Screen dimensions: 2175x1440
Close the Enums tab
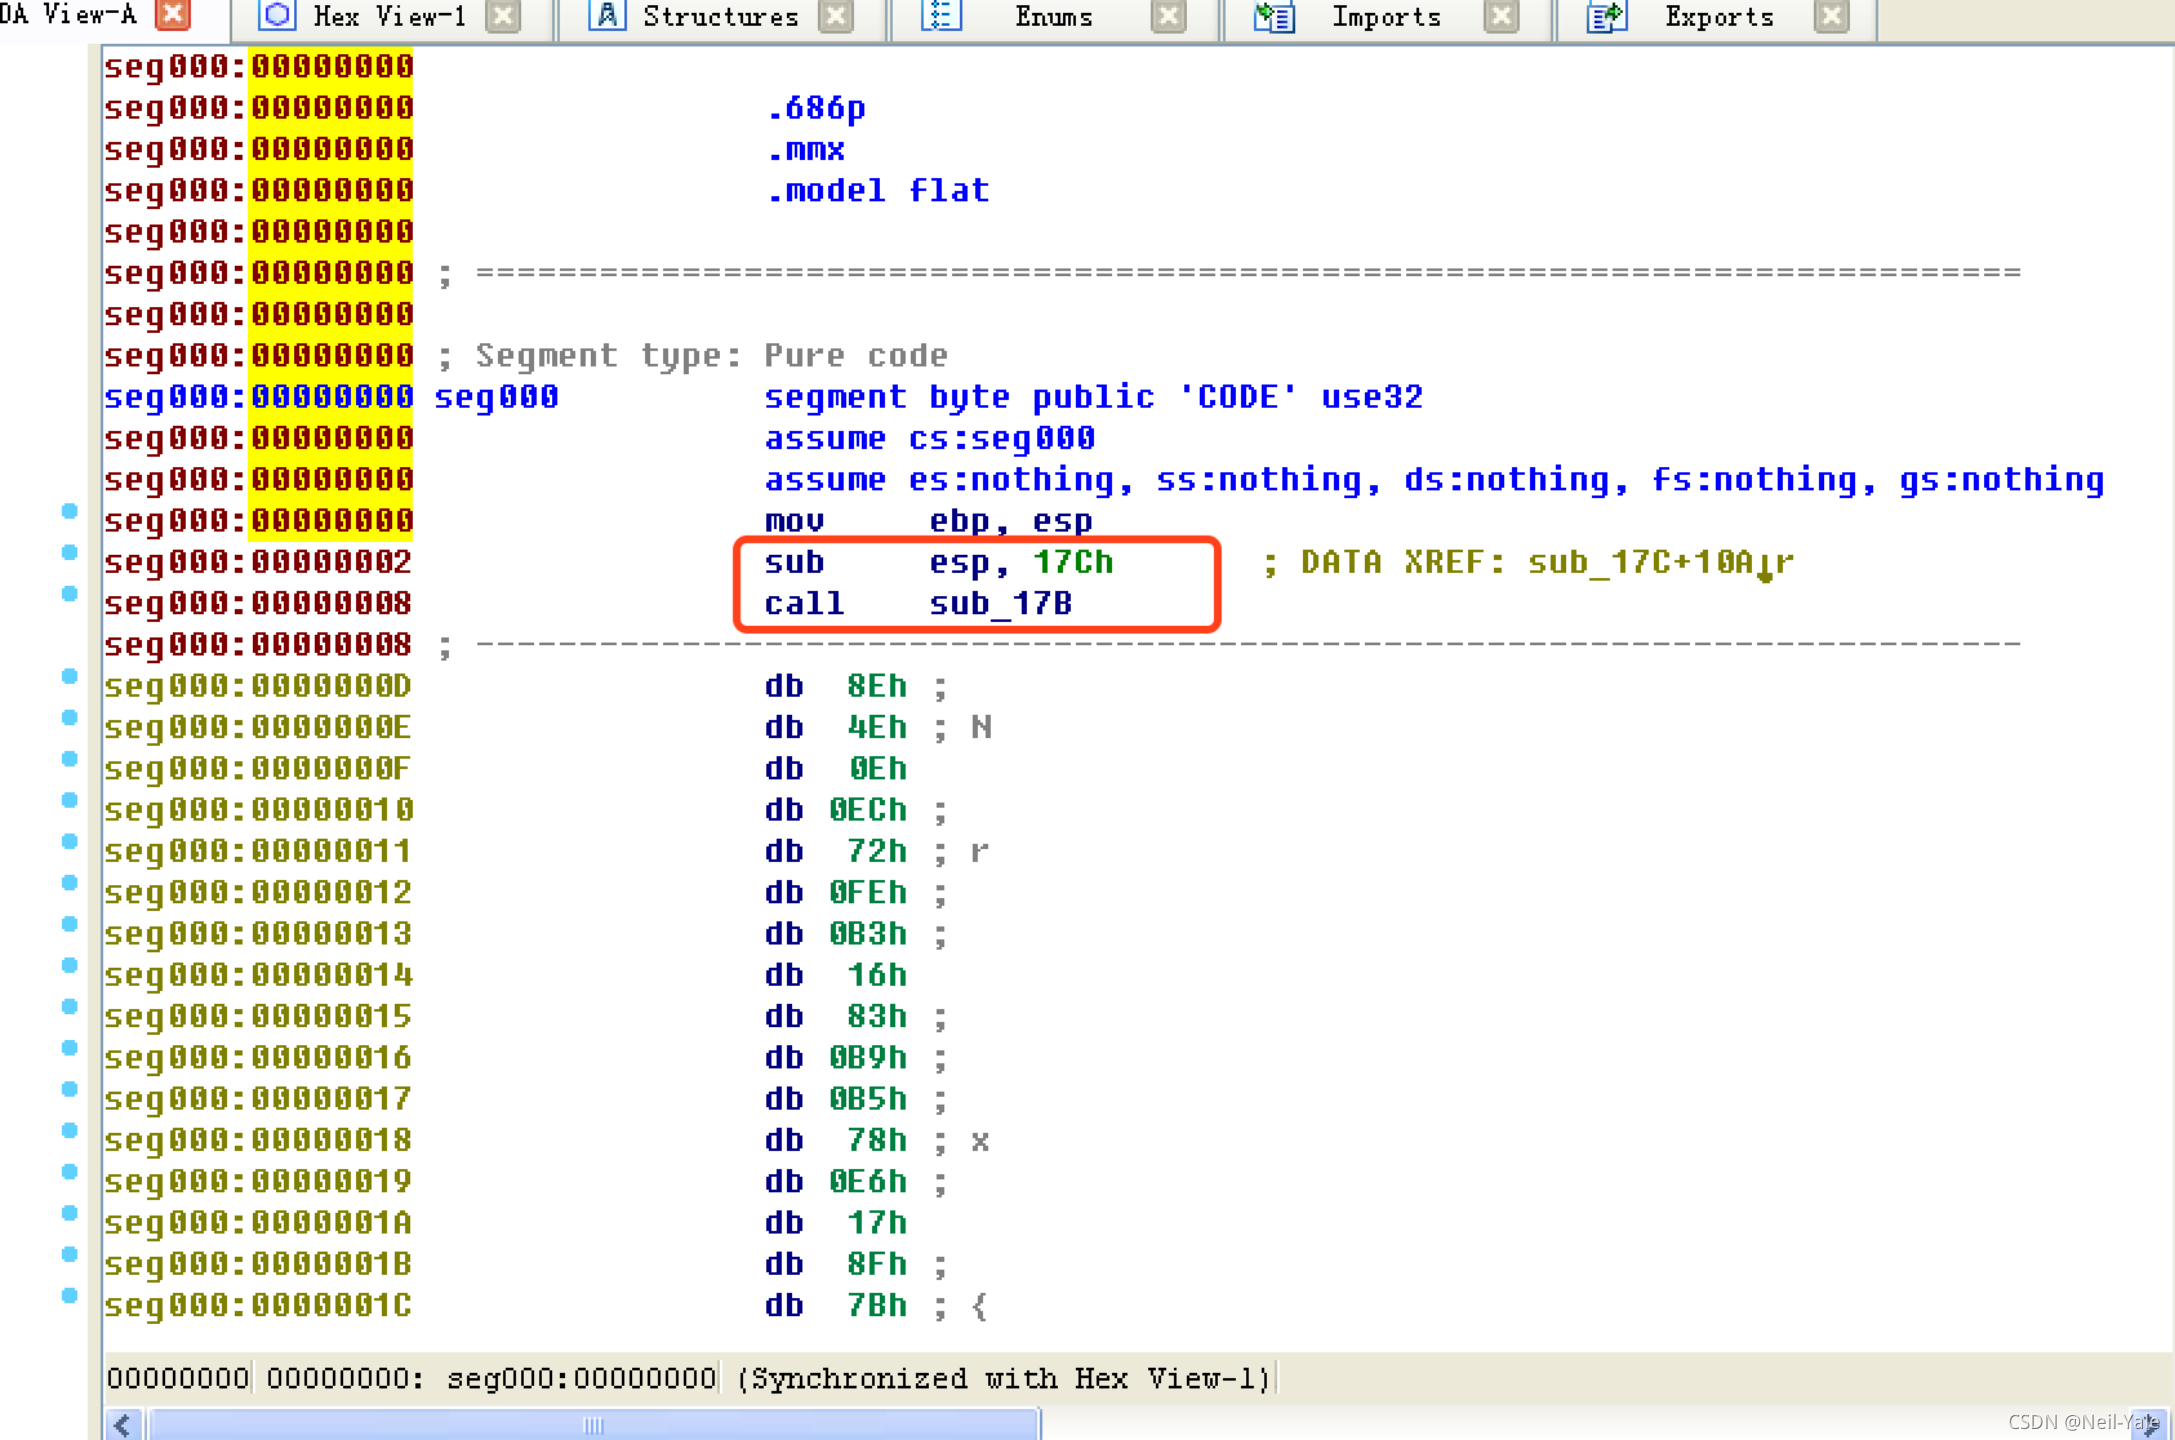1168,15
